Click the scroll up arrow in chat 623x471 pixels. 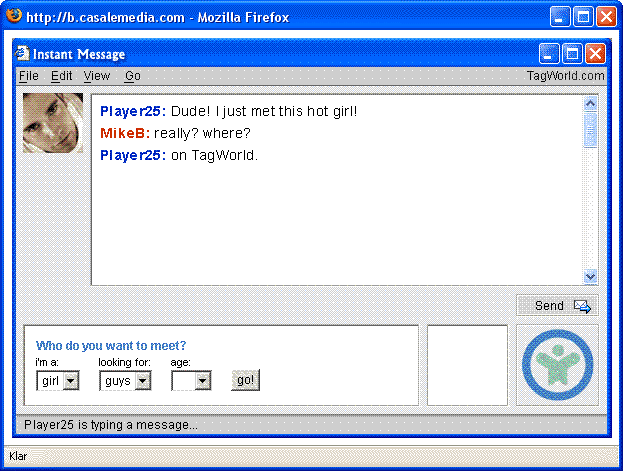pyautogui.click(x=590, y=104)
